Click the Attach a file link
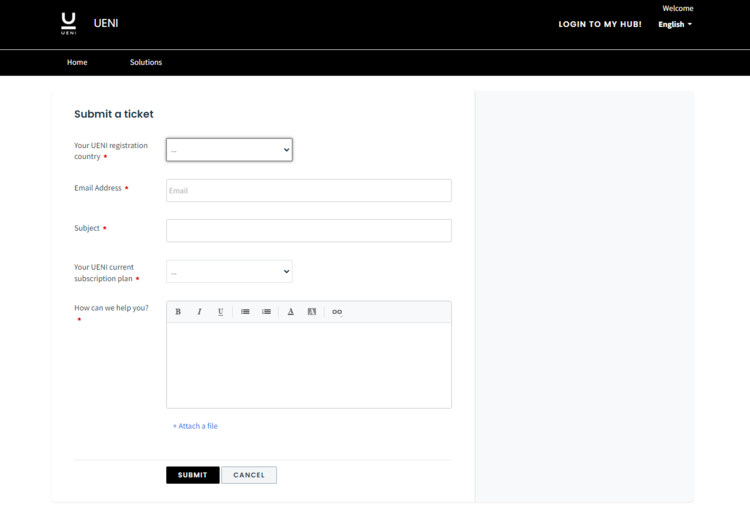Screen dimensions: 750x521 (195, 426)
